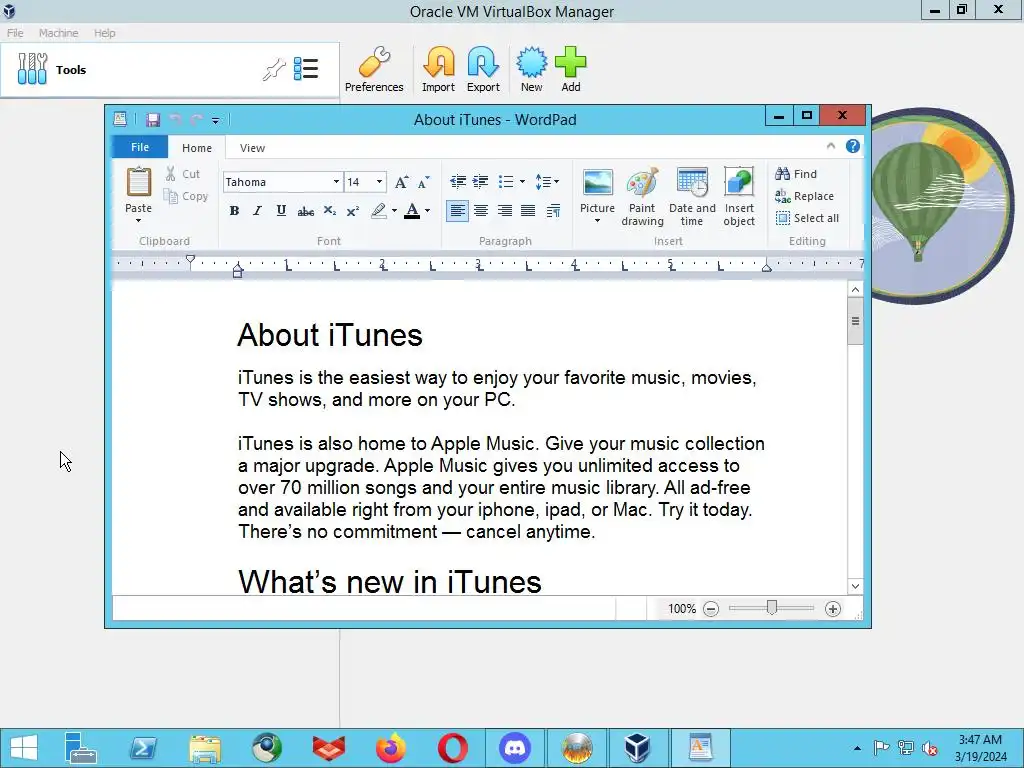
Task: Open the VirtualBox Tools list menu icon
Action: point(306,69)
